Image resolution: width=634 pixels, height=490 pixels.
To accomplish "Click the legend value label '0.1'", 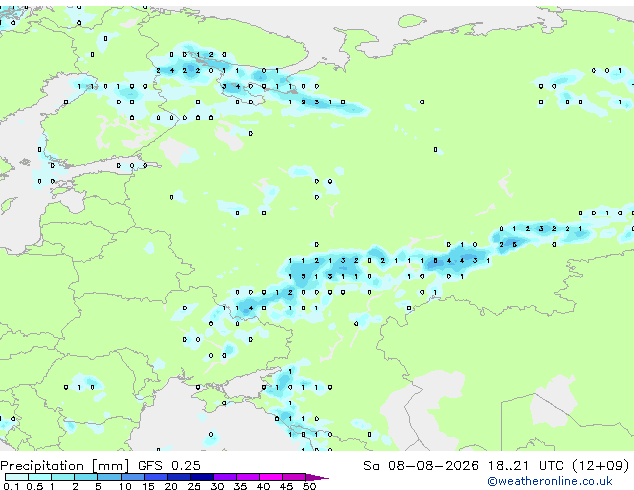I will 11,486.
